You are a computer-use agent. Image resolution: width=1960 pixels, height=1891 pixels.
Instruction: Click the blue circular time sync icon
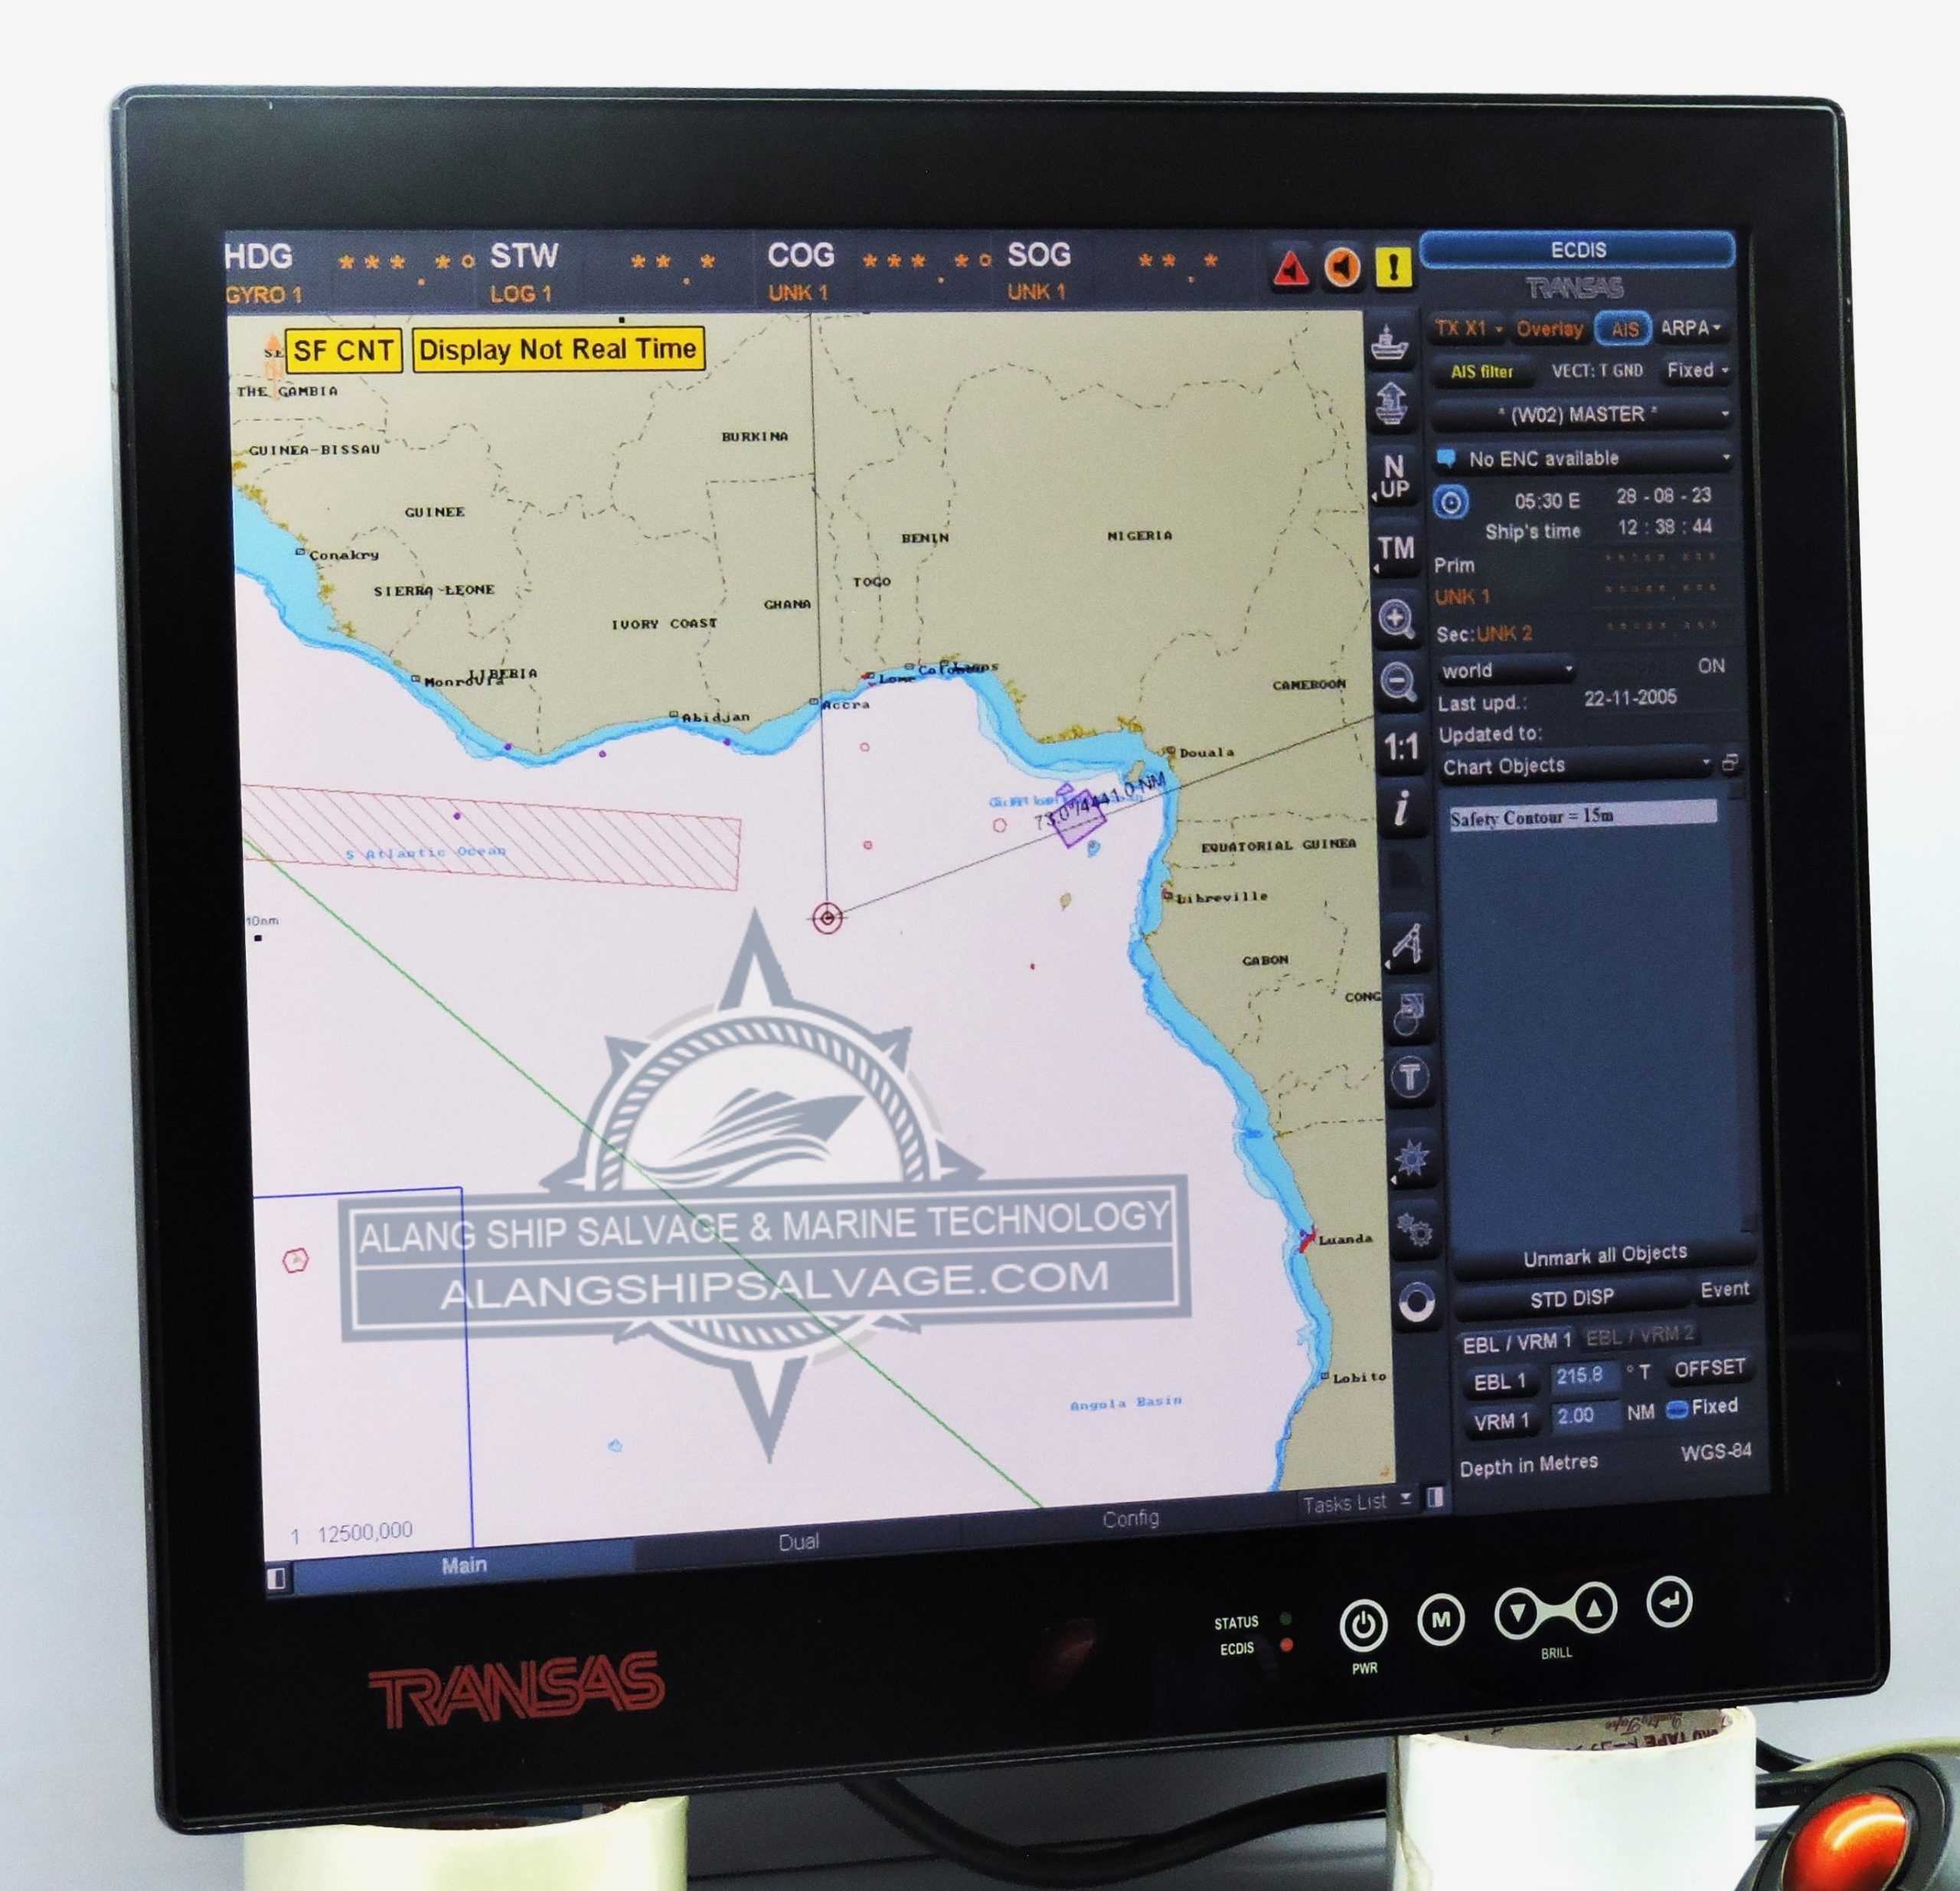(x=1451, y=502)
